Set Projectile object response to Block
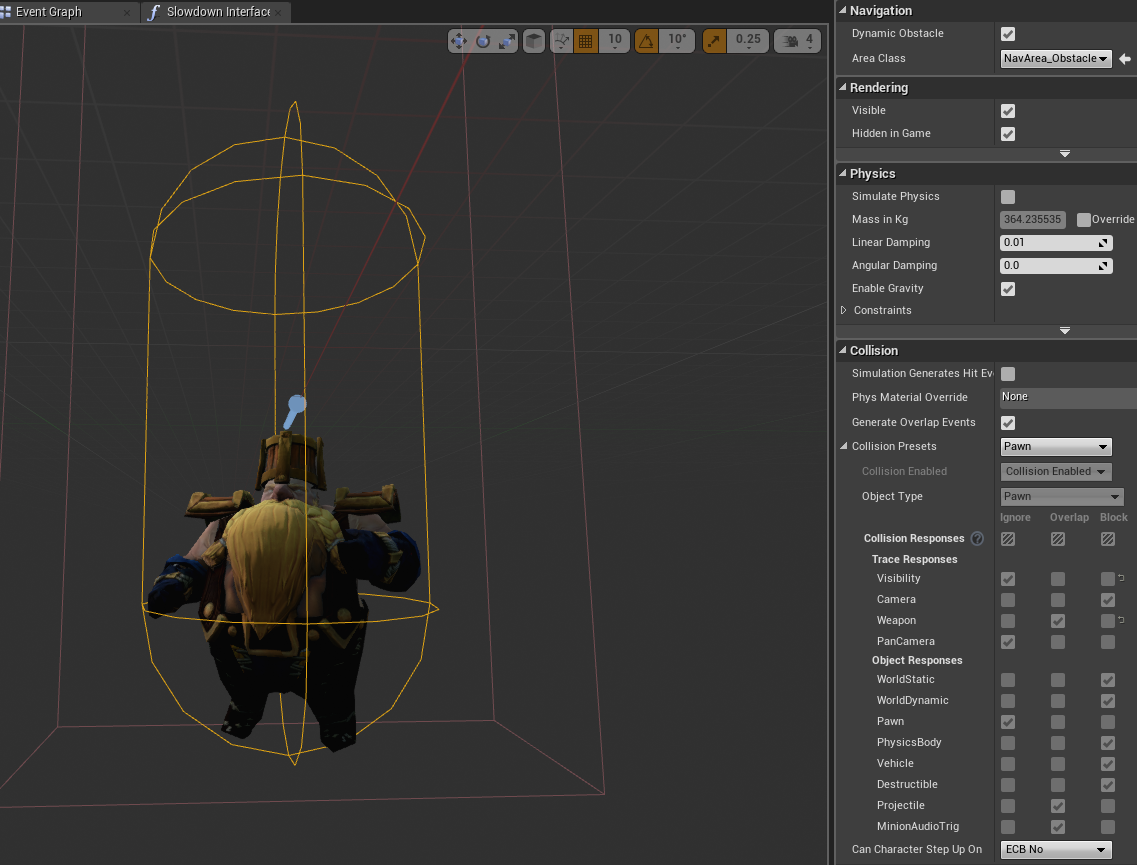This screenshot has width=1137, height=865. [x=1107, y=806]
